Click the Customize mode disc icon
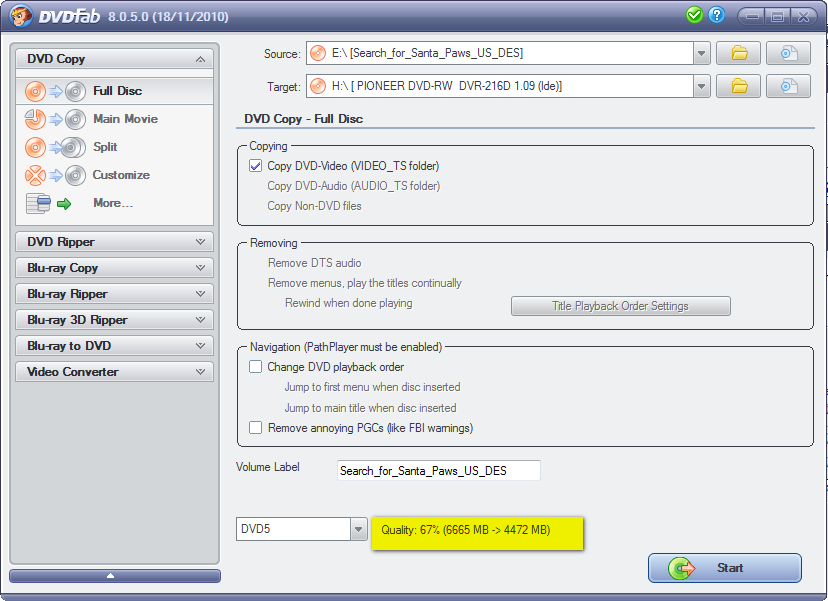 coord(55,175)
